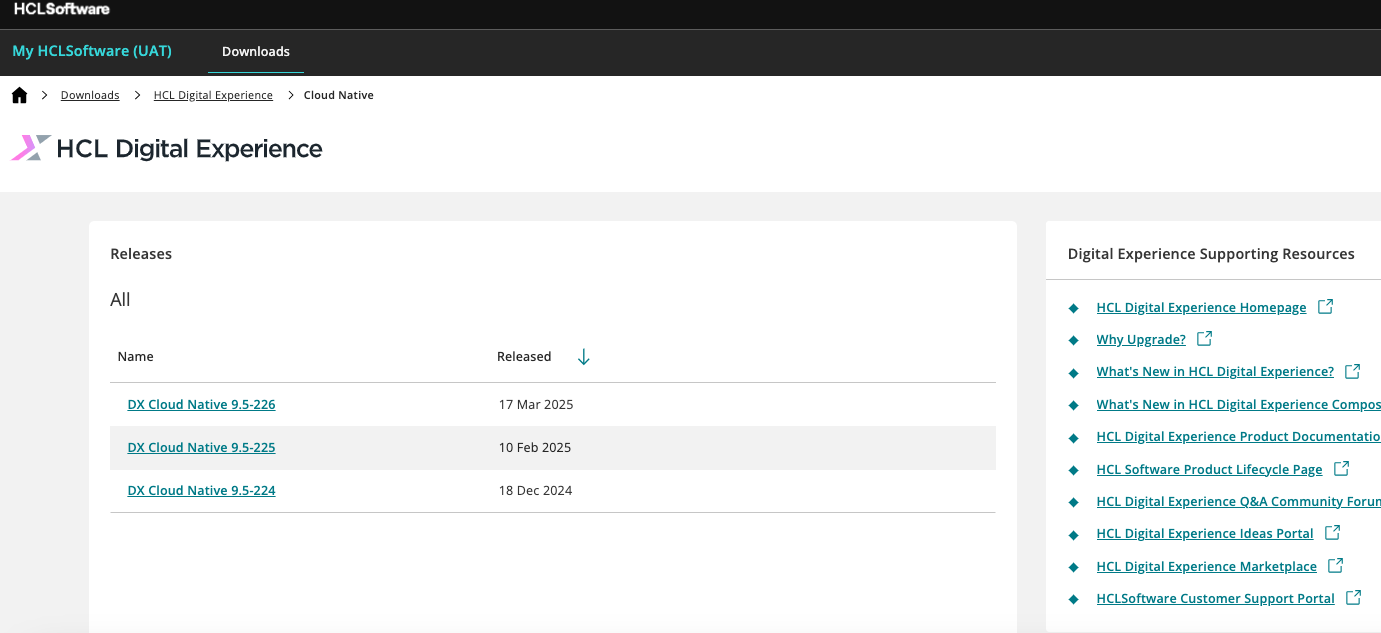The width and height of the screenshot is (1381, 633).
Task: Click external link icon next to Why Upgrade?
Action: pos(1206,338)
